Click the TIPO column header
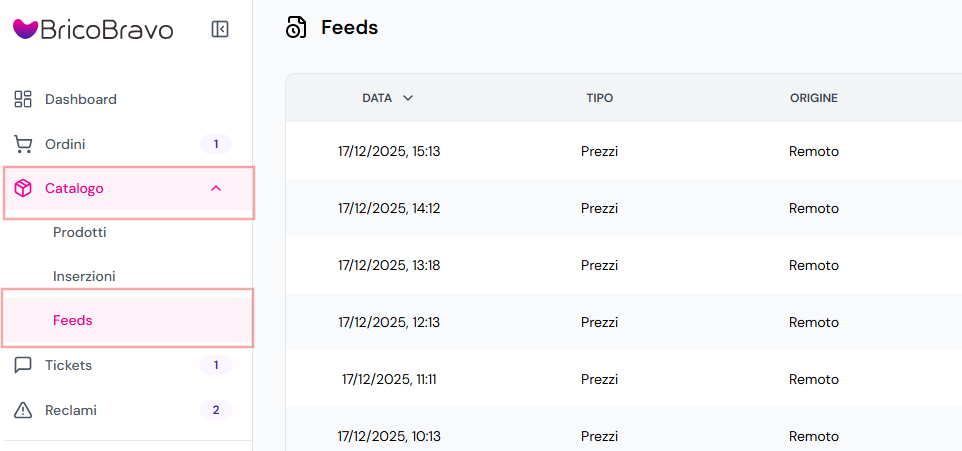Viewport: 962px width, 451px height. click(599, 98)
